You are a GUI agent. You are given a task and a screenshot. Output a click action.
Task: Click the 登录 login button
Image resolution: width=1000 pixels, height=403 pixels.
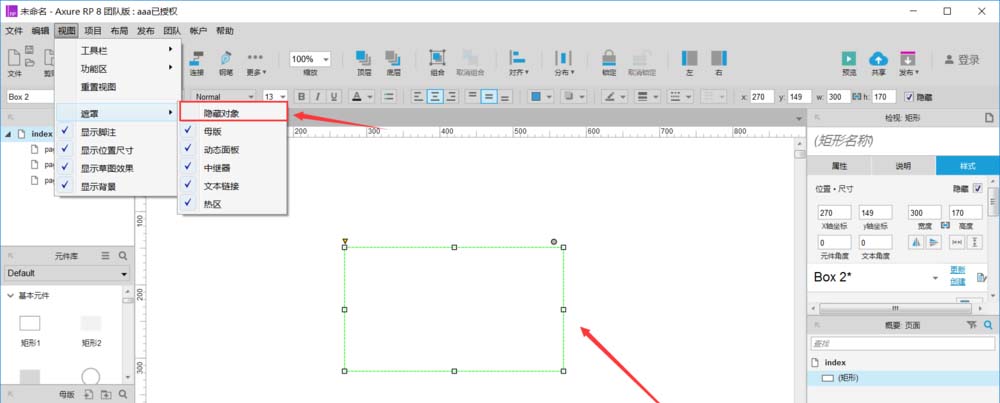click(962, 59)
